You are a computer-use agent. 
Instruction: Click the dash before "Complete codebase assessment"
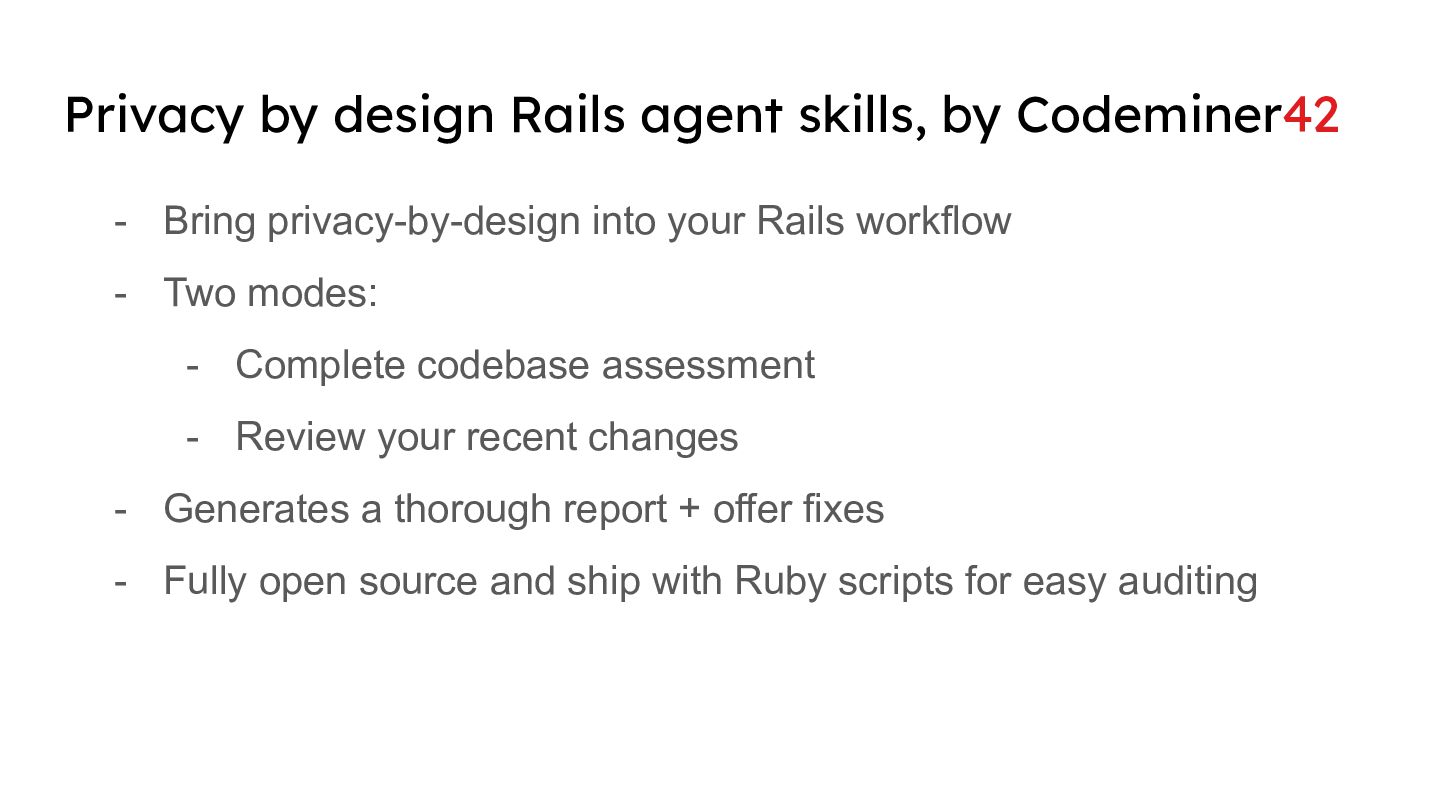193,365
